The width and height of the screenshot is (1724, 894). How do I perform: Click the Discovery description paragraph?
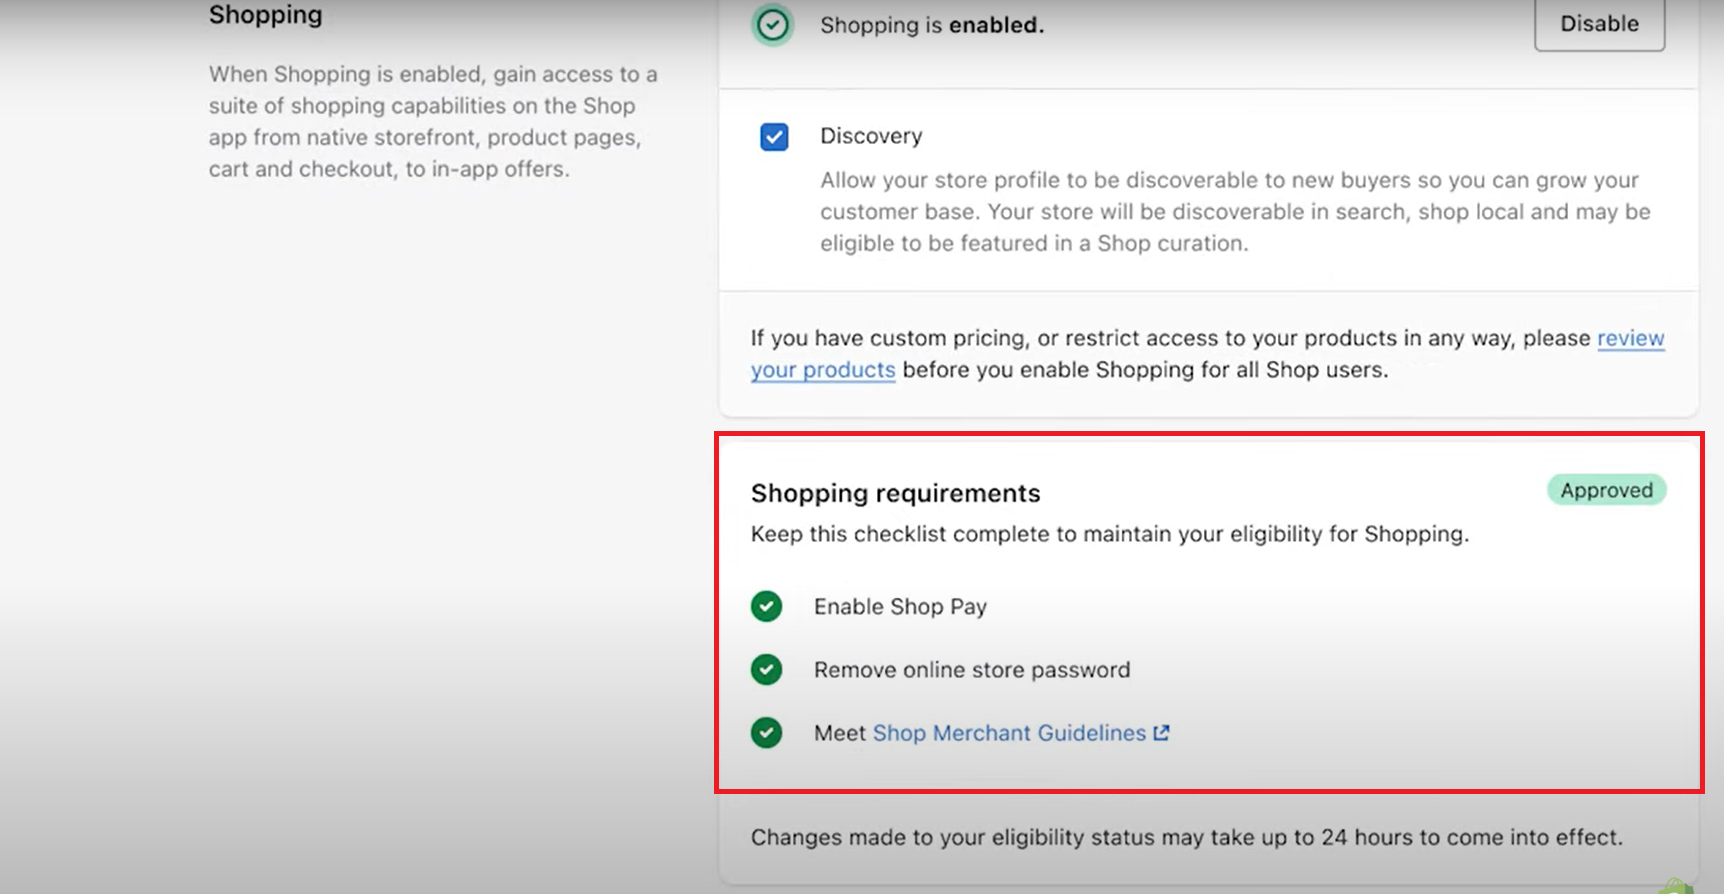click(1235, 212)
